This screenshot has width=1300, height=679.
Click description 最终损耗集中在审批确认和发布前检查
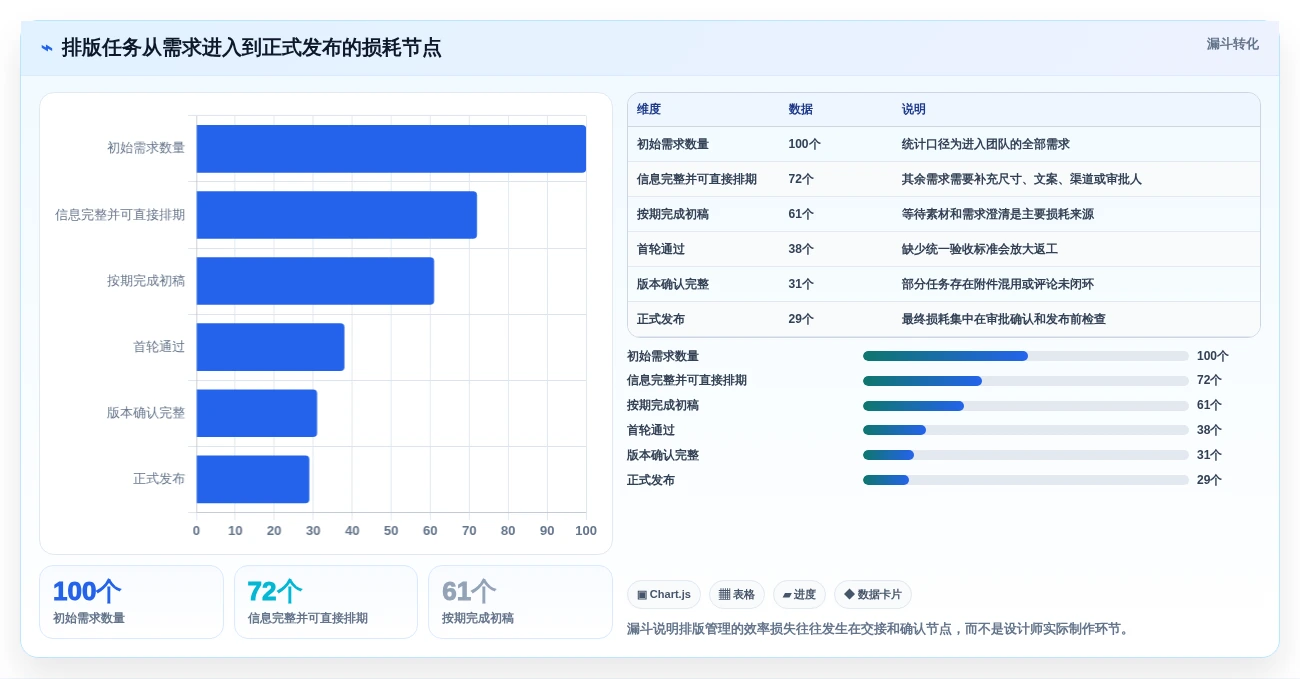point(1004,319)
